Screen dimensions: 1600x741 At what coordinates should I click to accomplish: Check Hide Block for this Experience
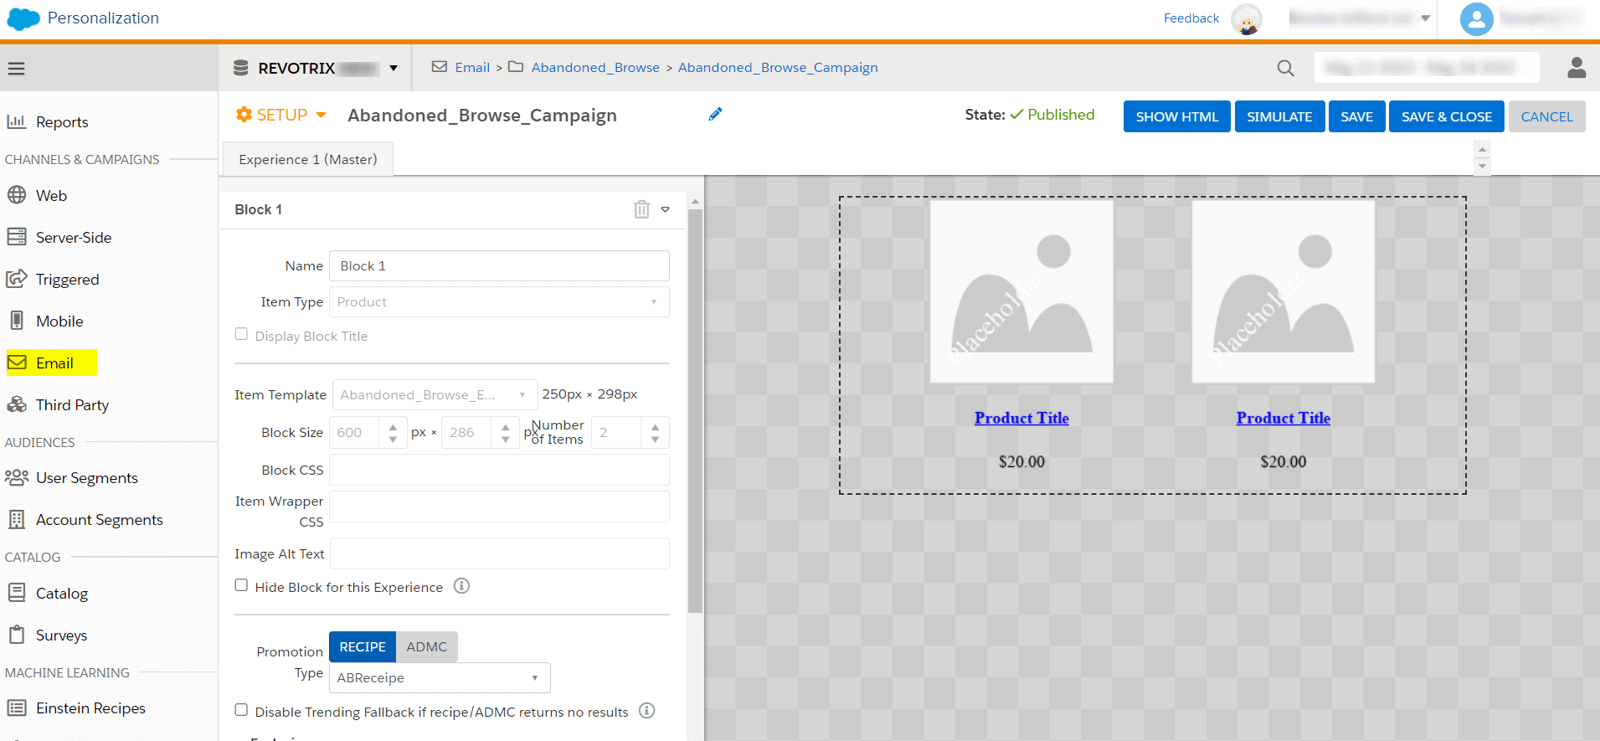[241, 585]
